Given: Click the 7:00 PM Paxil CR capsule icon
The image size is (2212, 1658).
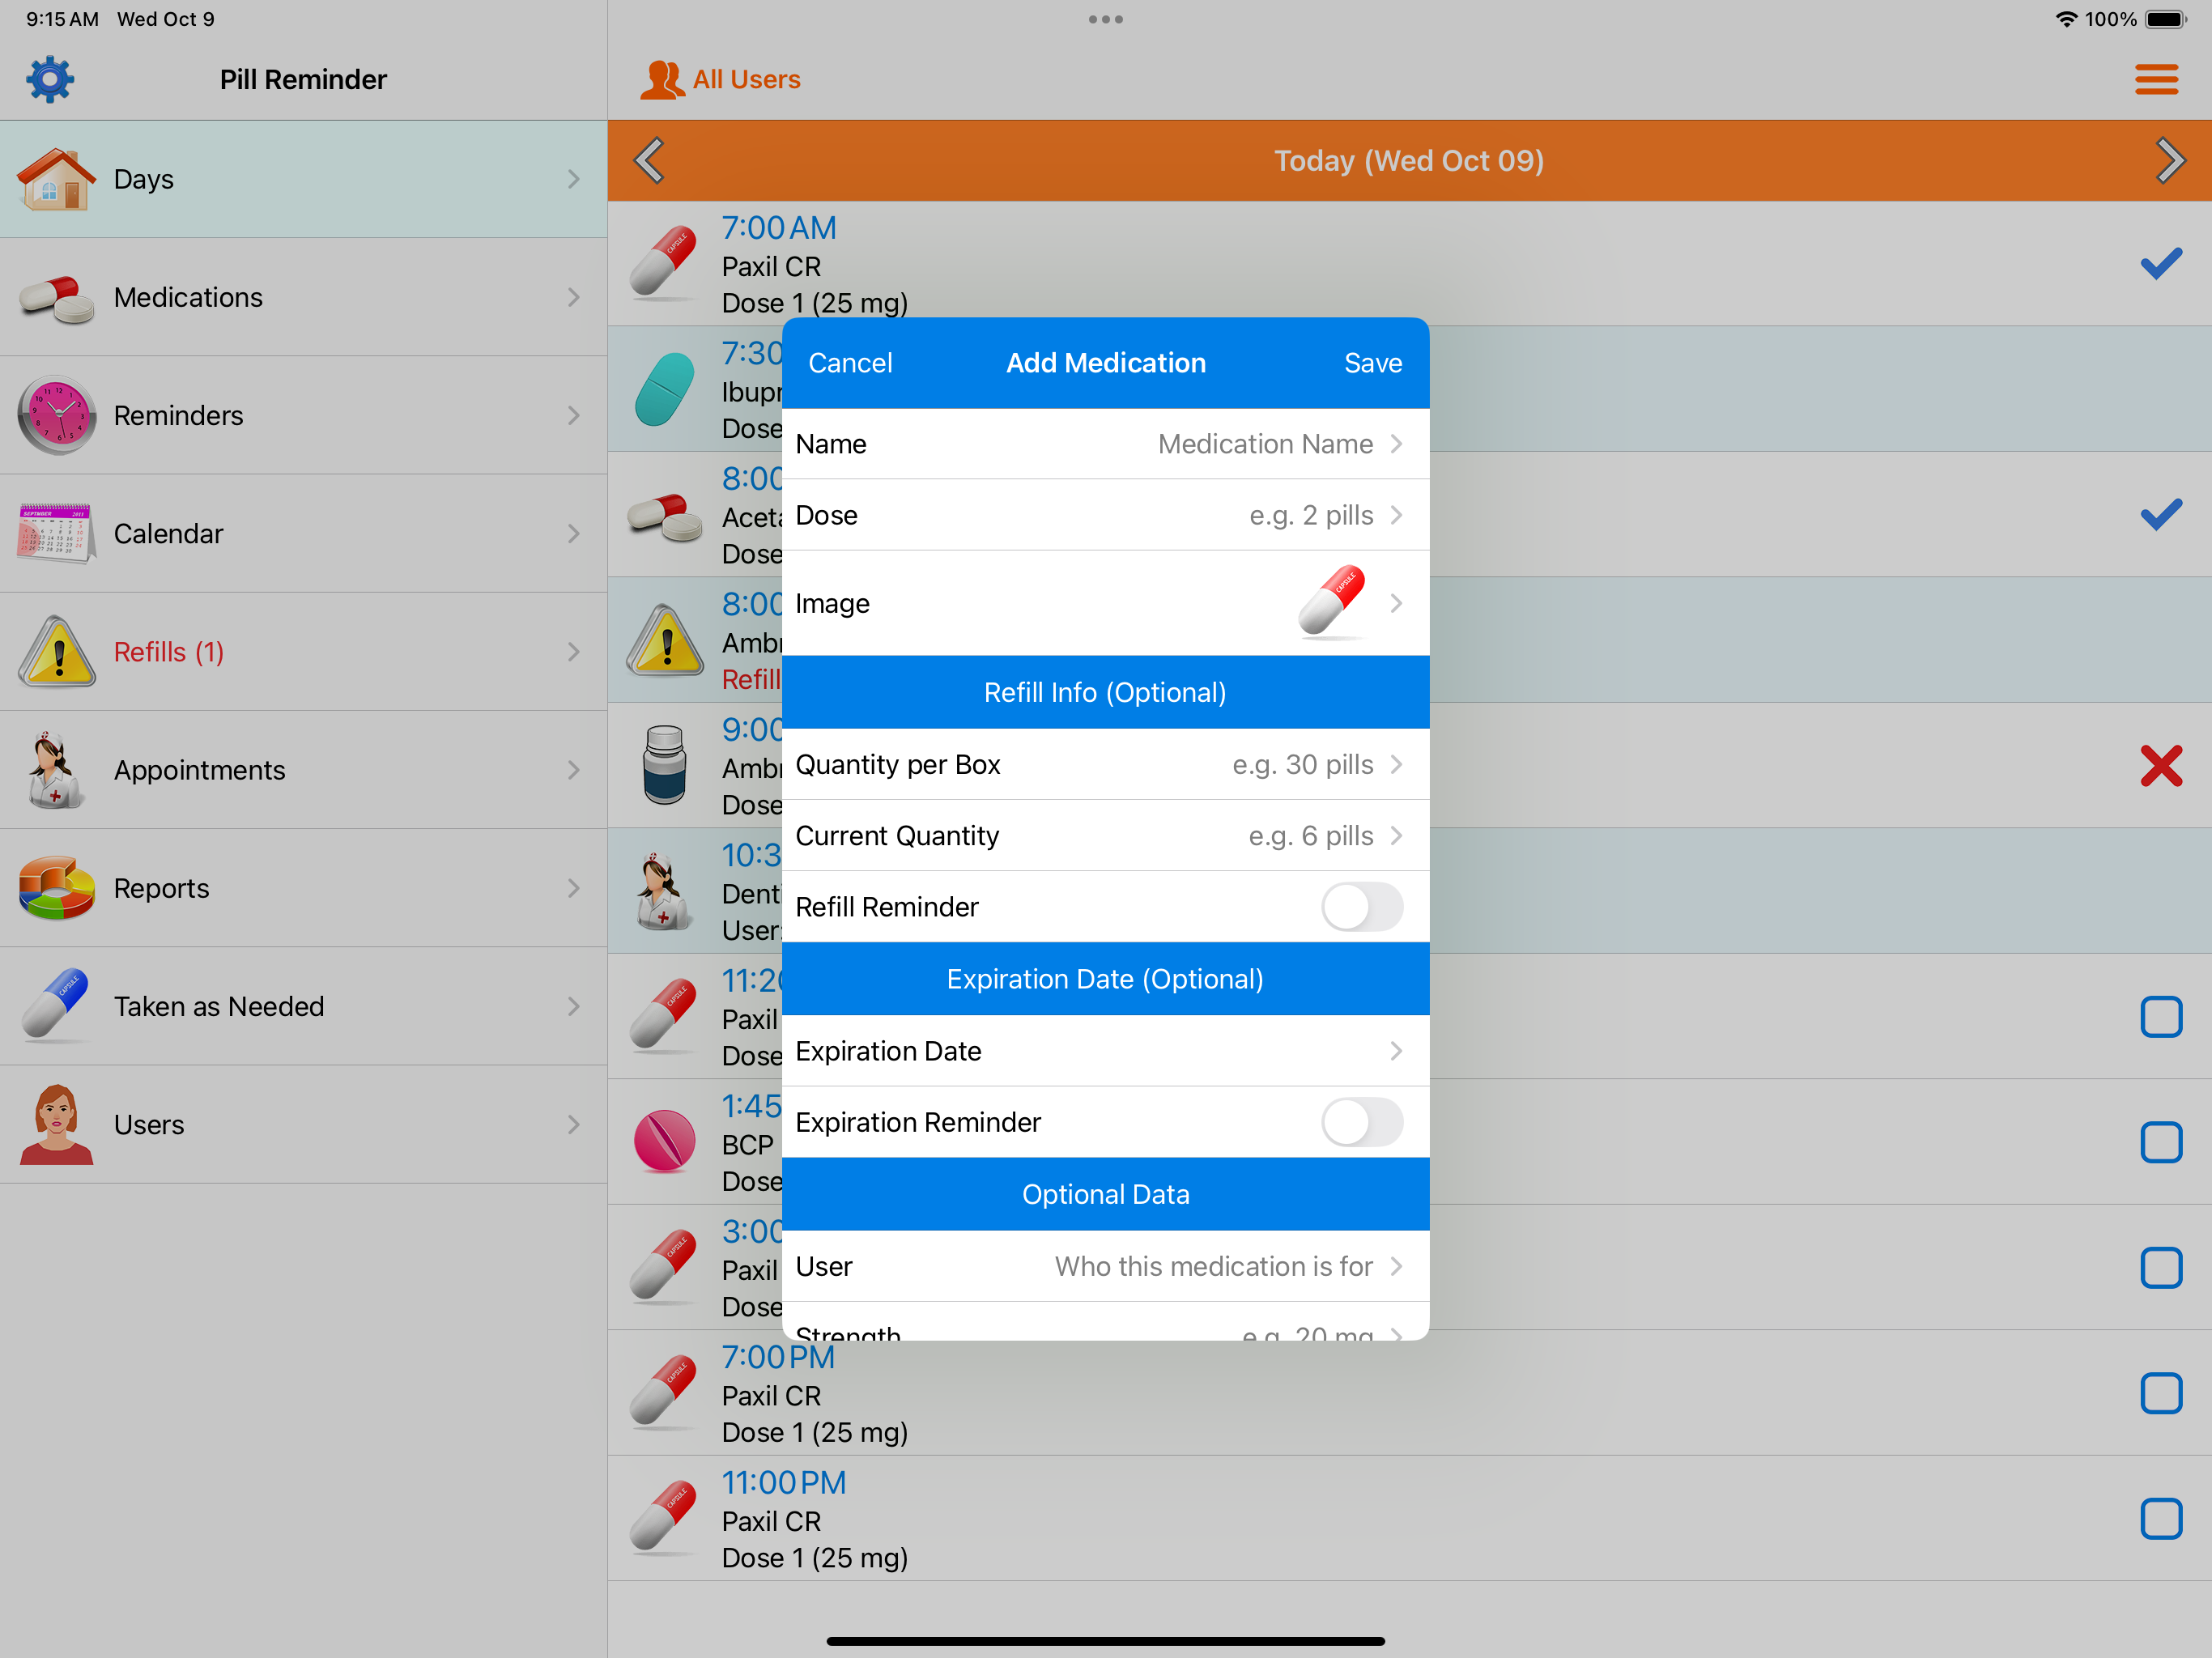Looking at the screenshot, I should click(x=663, y=1392).
